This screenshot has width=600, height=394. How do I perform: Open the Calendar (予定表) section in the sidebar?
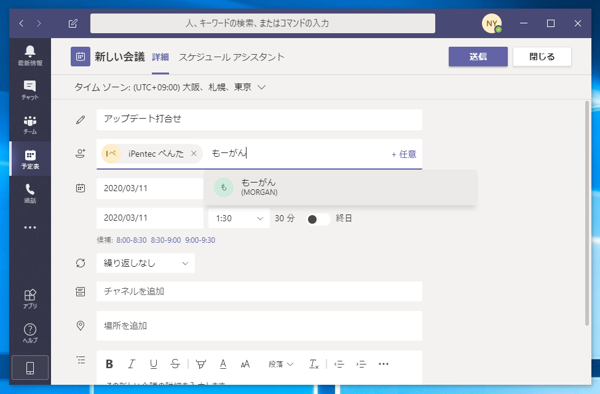[30, 159]
